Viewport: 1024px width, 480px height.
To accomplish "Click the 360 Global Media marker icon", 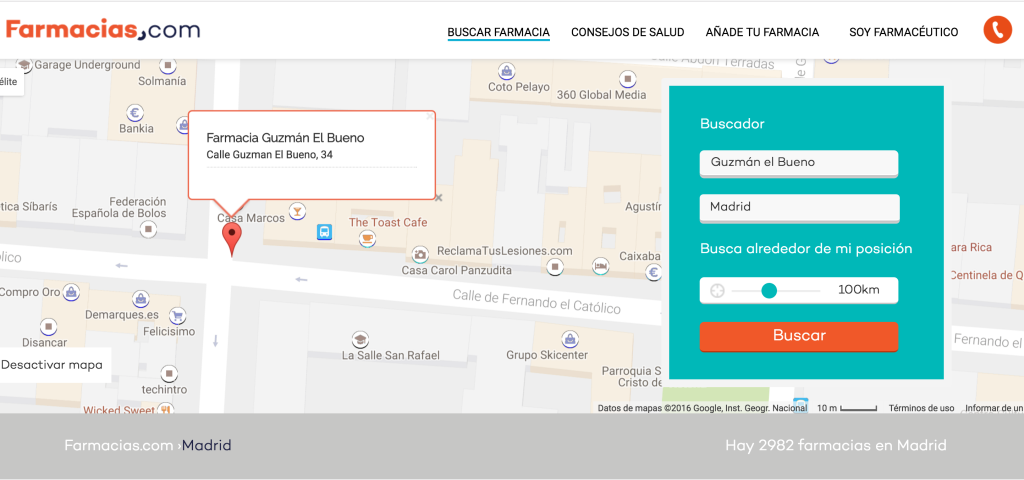I will (628, 79).
